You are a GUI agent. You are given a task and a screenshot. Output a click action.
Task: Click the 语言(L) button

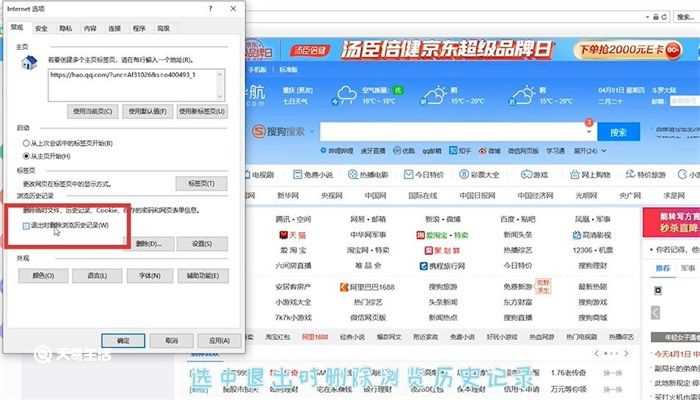pos(97,275)
